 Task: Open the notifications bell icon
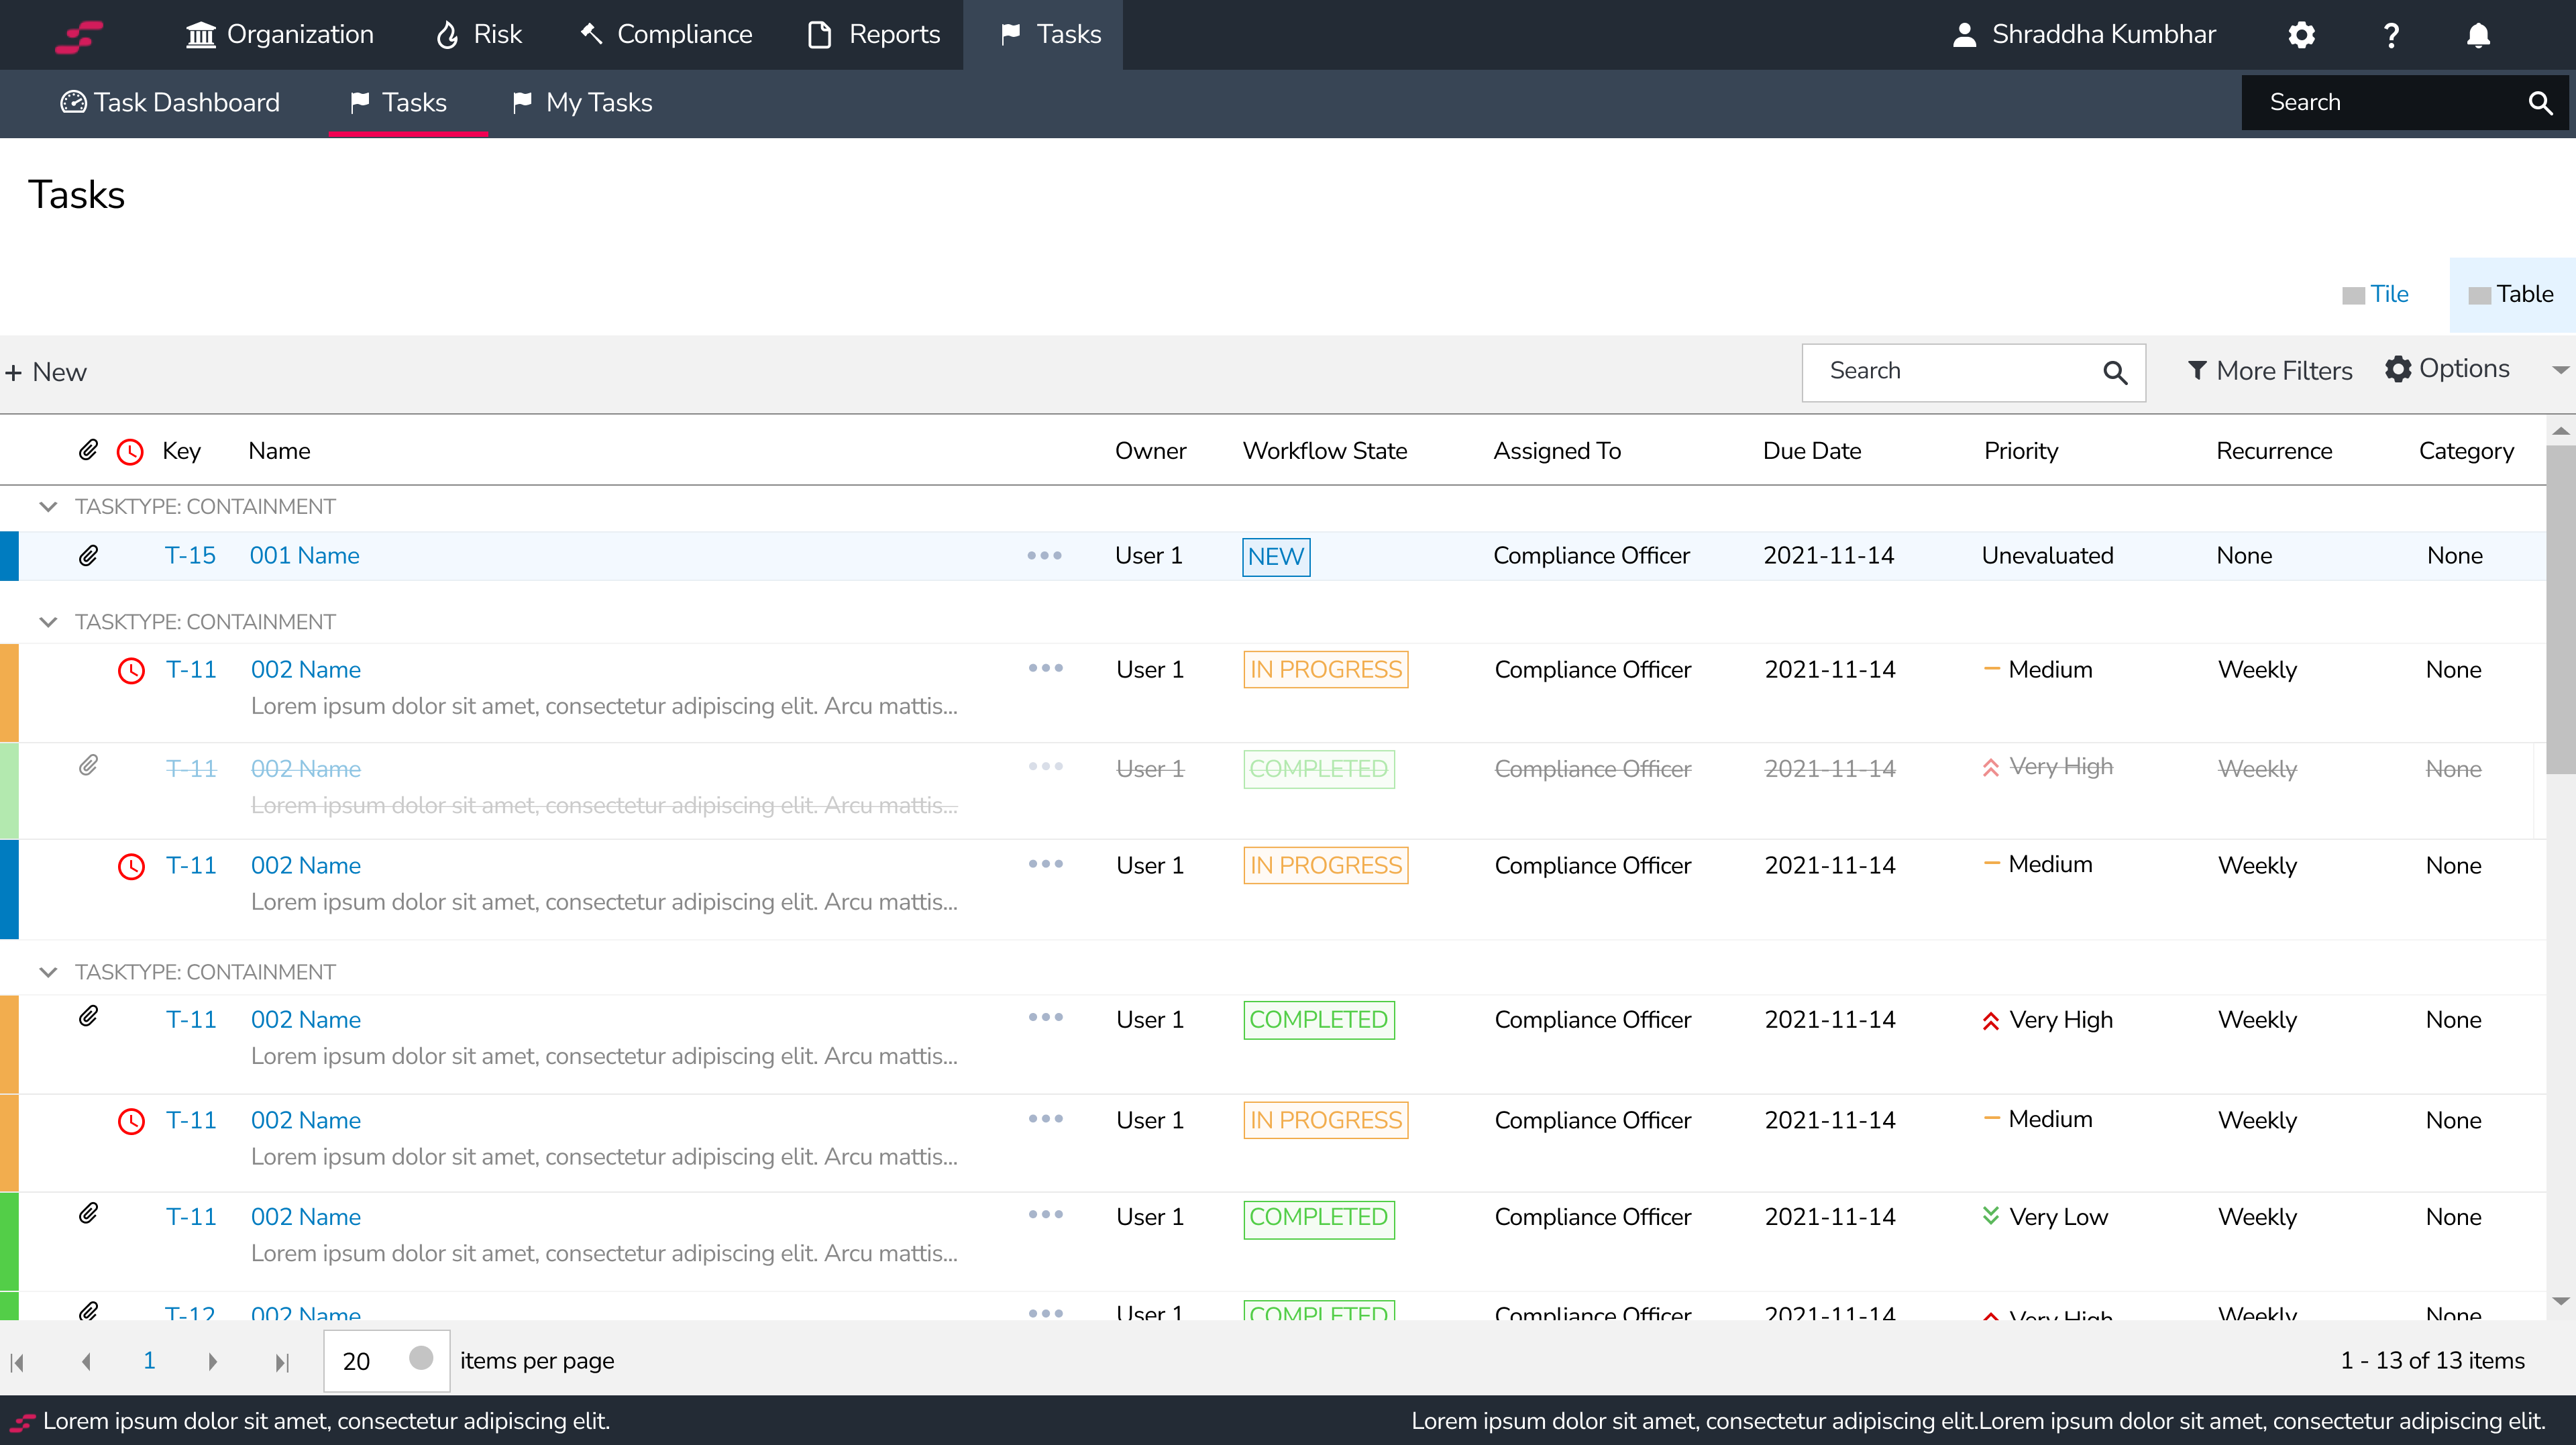click(x=2478, y=35)
